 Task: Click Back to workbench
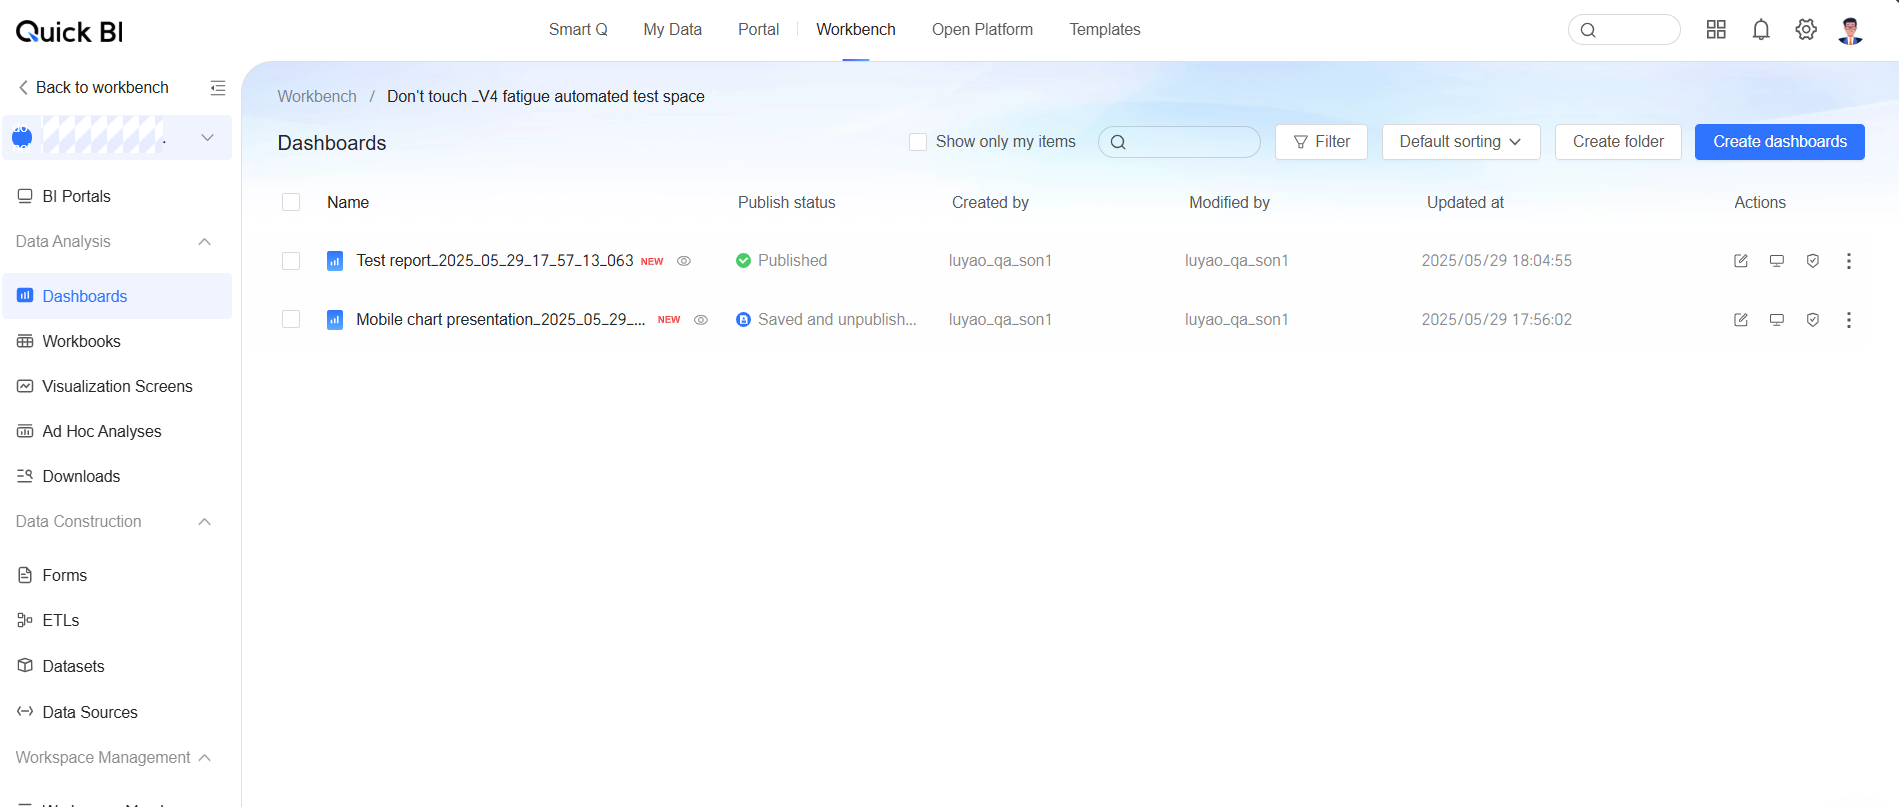coord(93,88)
